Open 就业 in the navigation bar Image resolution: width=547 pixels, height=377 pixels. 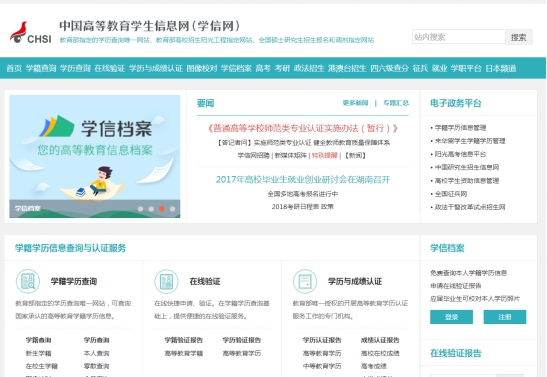(x=439, y=68)
